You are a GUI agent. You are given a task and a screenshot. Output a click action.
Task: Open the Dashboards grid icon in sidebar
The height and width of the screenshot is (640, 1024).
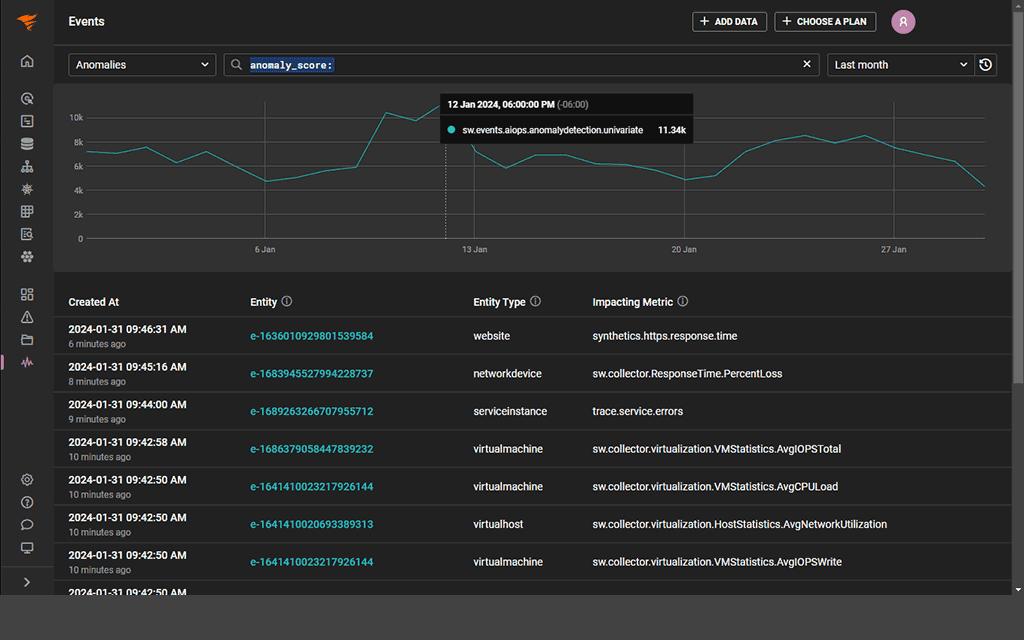pyautogui.click(x=27, y=294)
